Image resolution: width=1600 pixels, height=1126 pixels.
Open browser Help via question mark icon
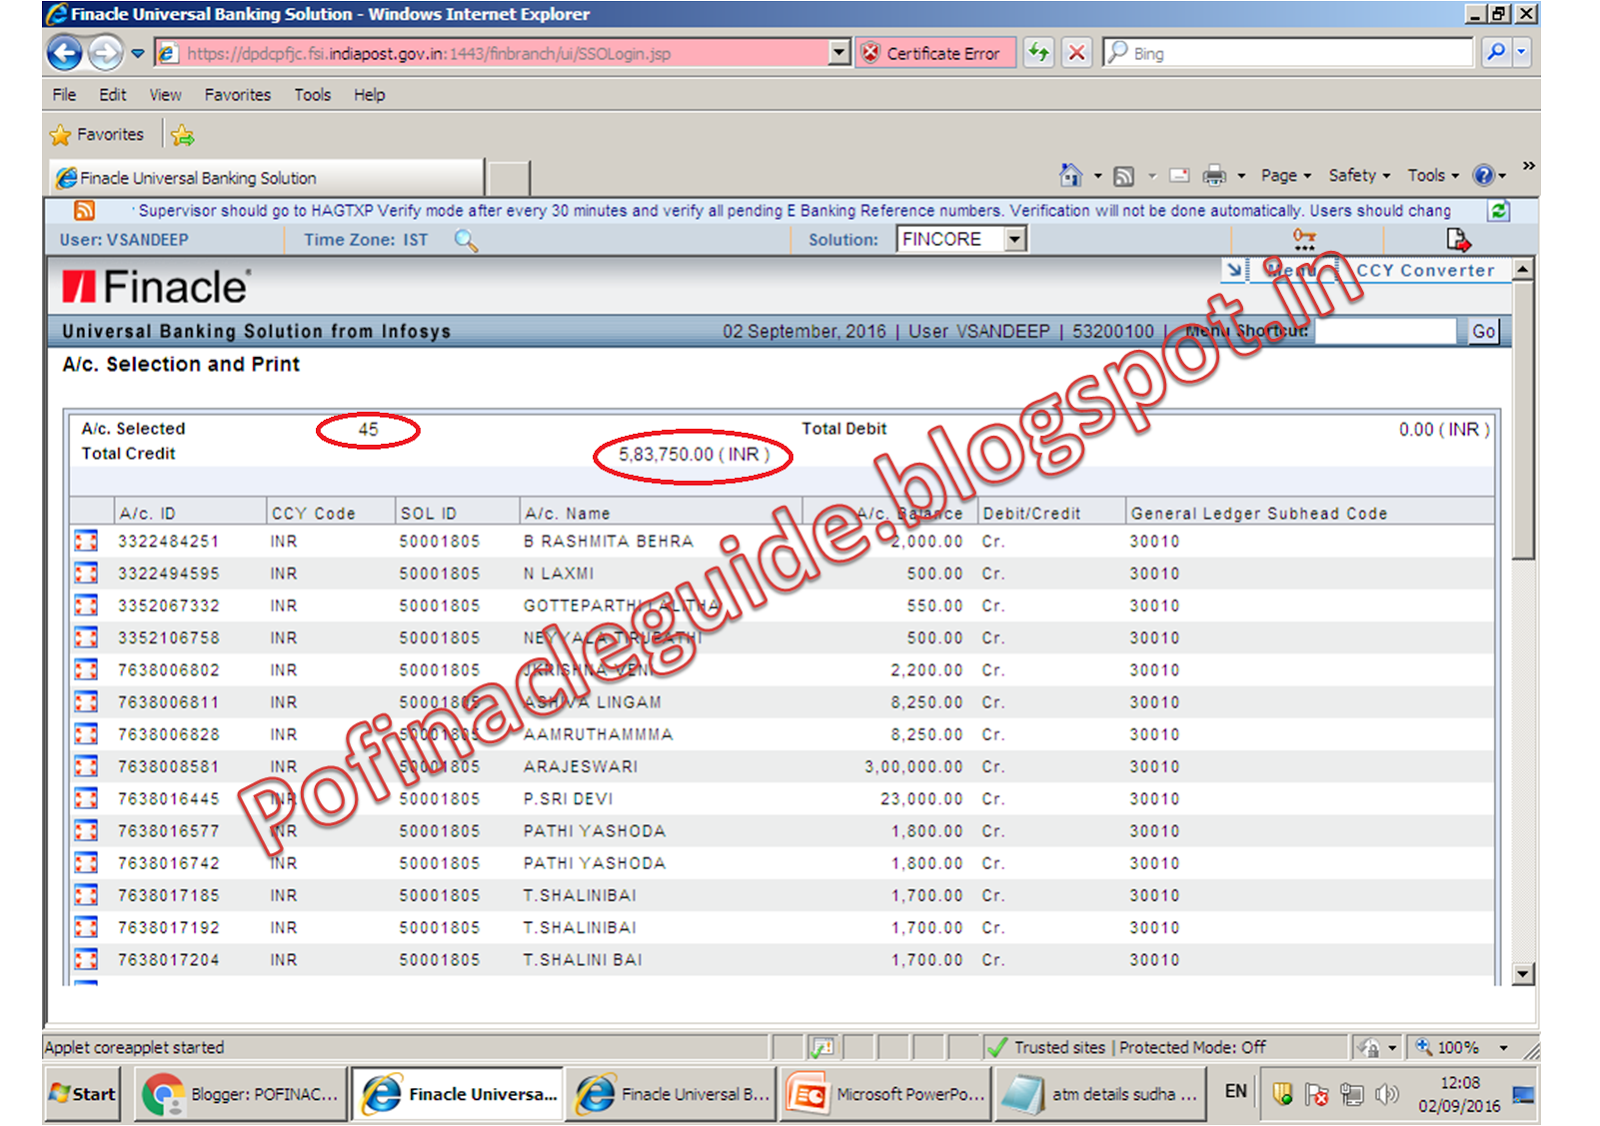(1486, 174)
